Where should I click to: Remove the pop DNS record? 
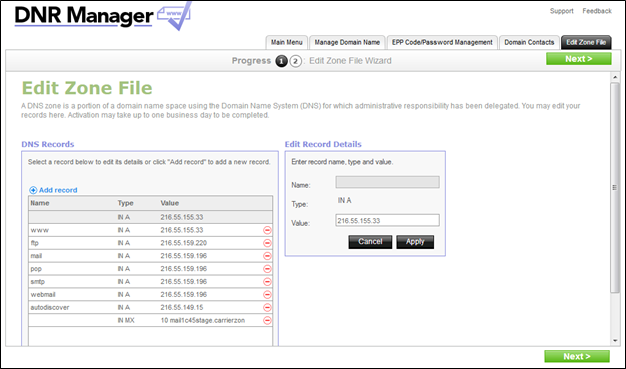267,269
